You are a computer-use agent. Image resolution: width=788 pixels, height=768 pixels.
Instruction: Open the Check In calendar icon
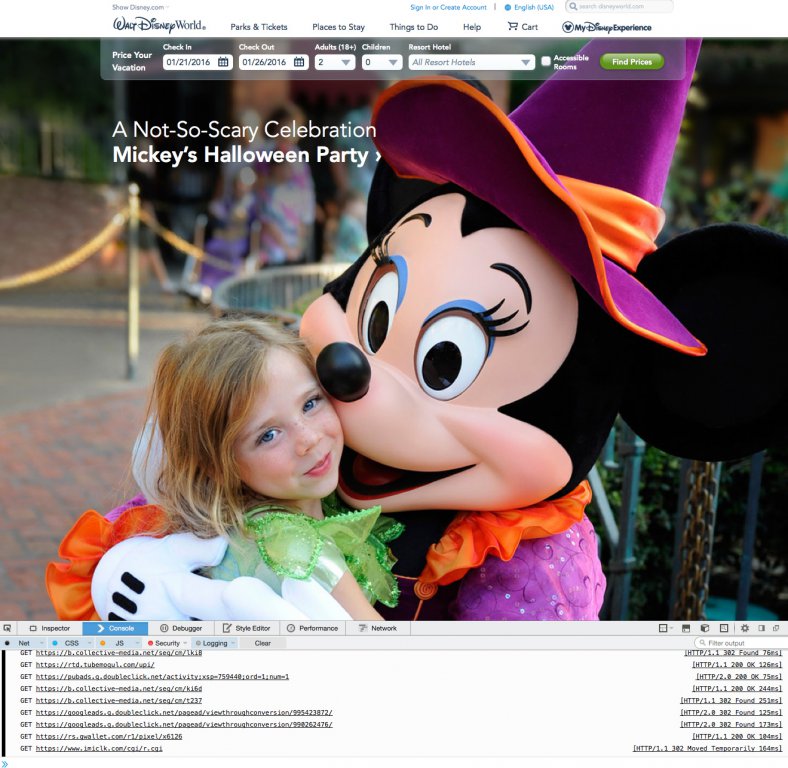click(x=223, y=62)
